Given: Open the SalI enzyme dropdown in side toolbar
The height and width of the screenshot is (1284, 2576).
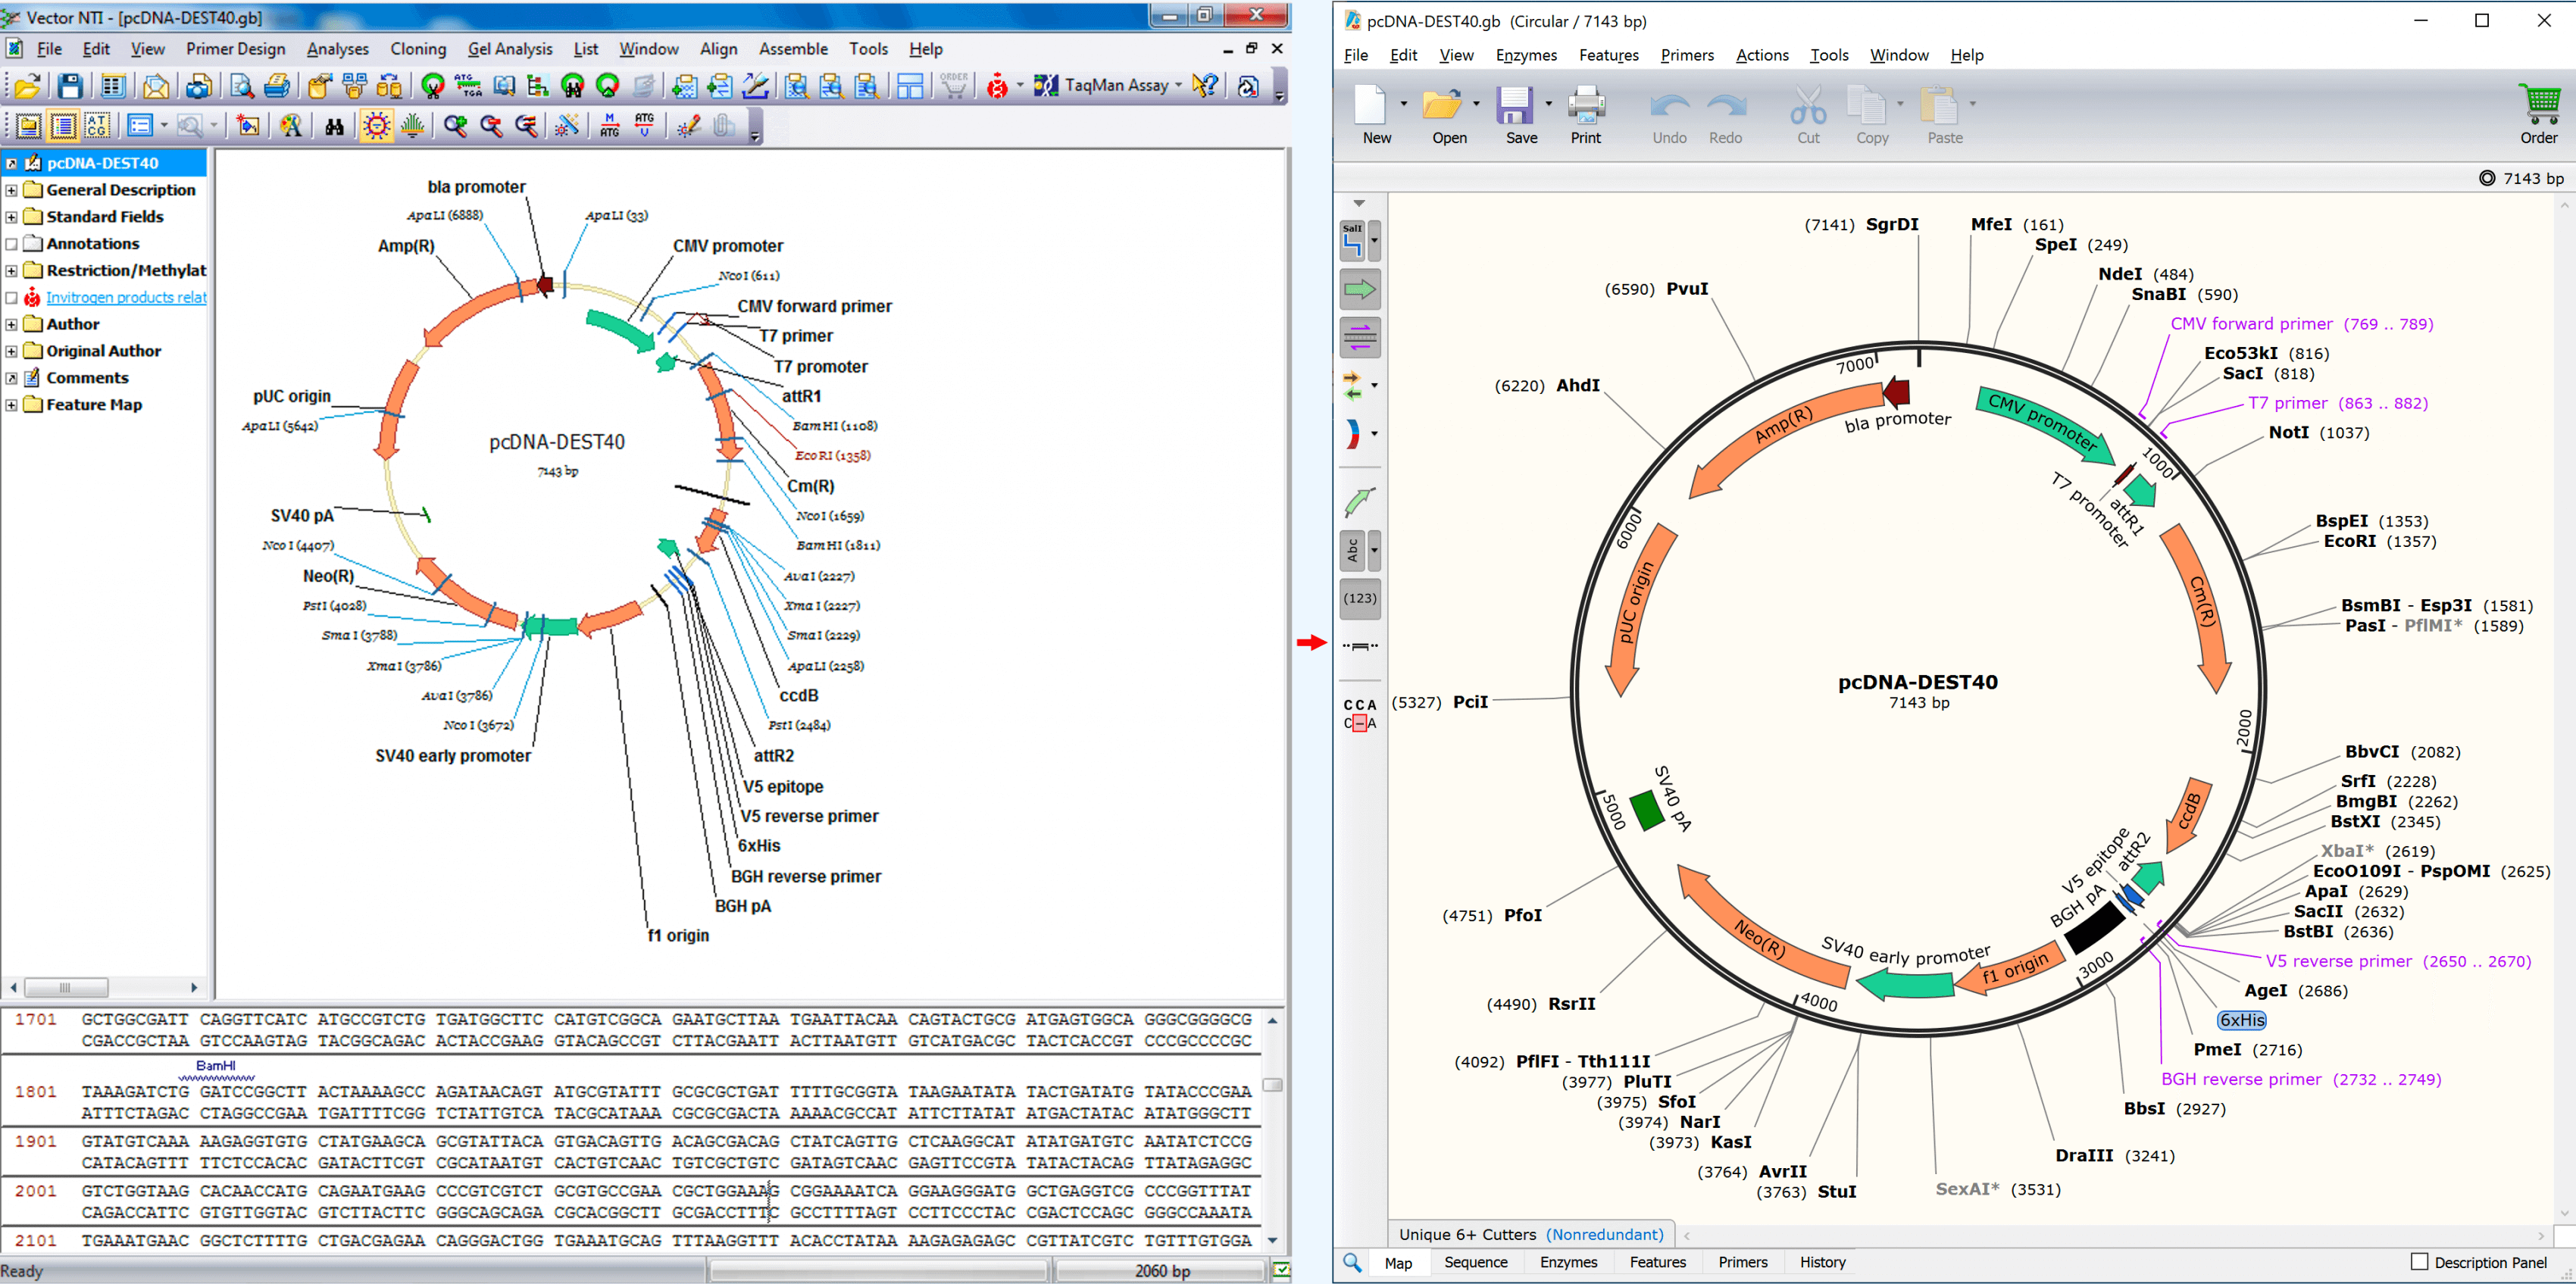Looking at the screenshot, I should pyautogui.click(x=1374, y=240).
